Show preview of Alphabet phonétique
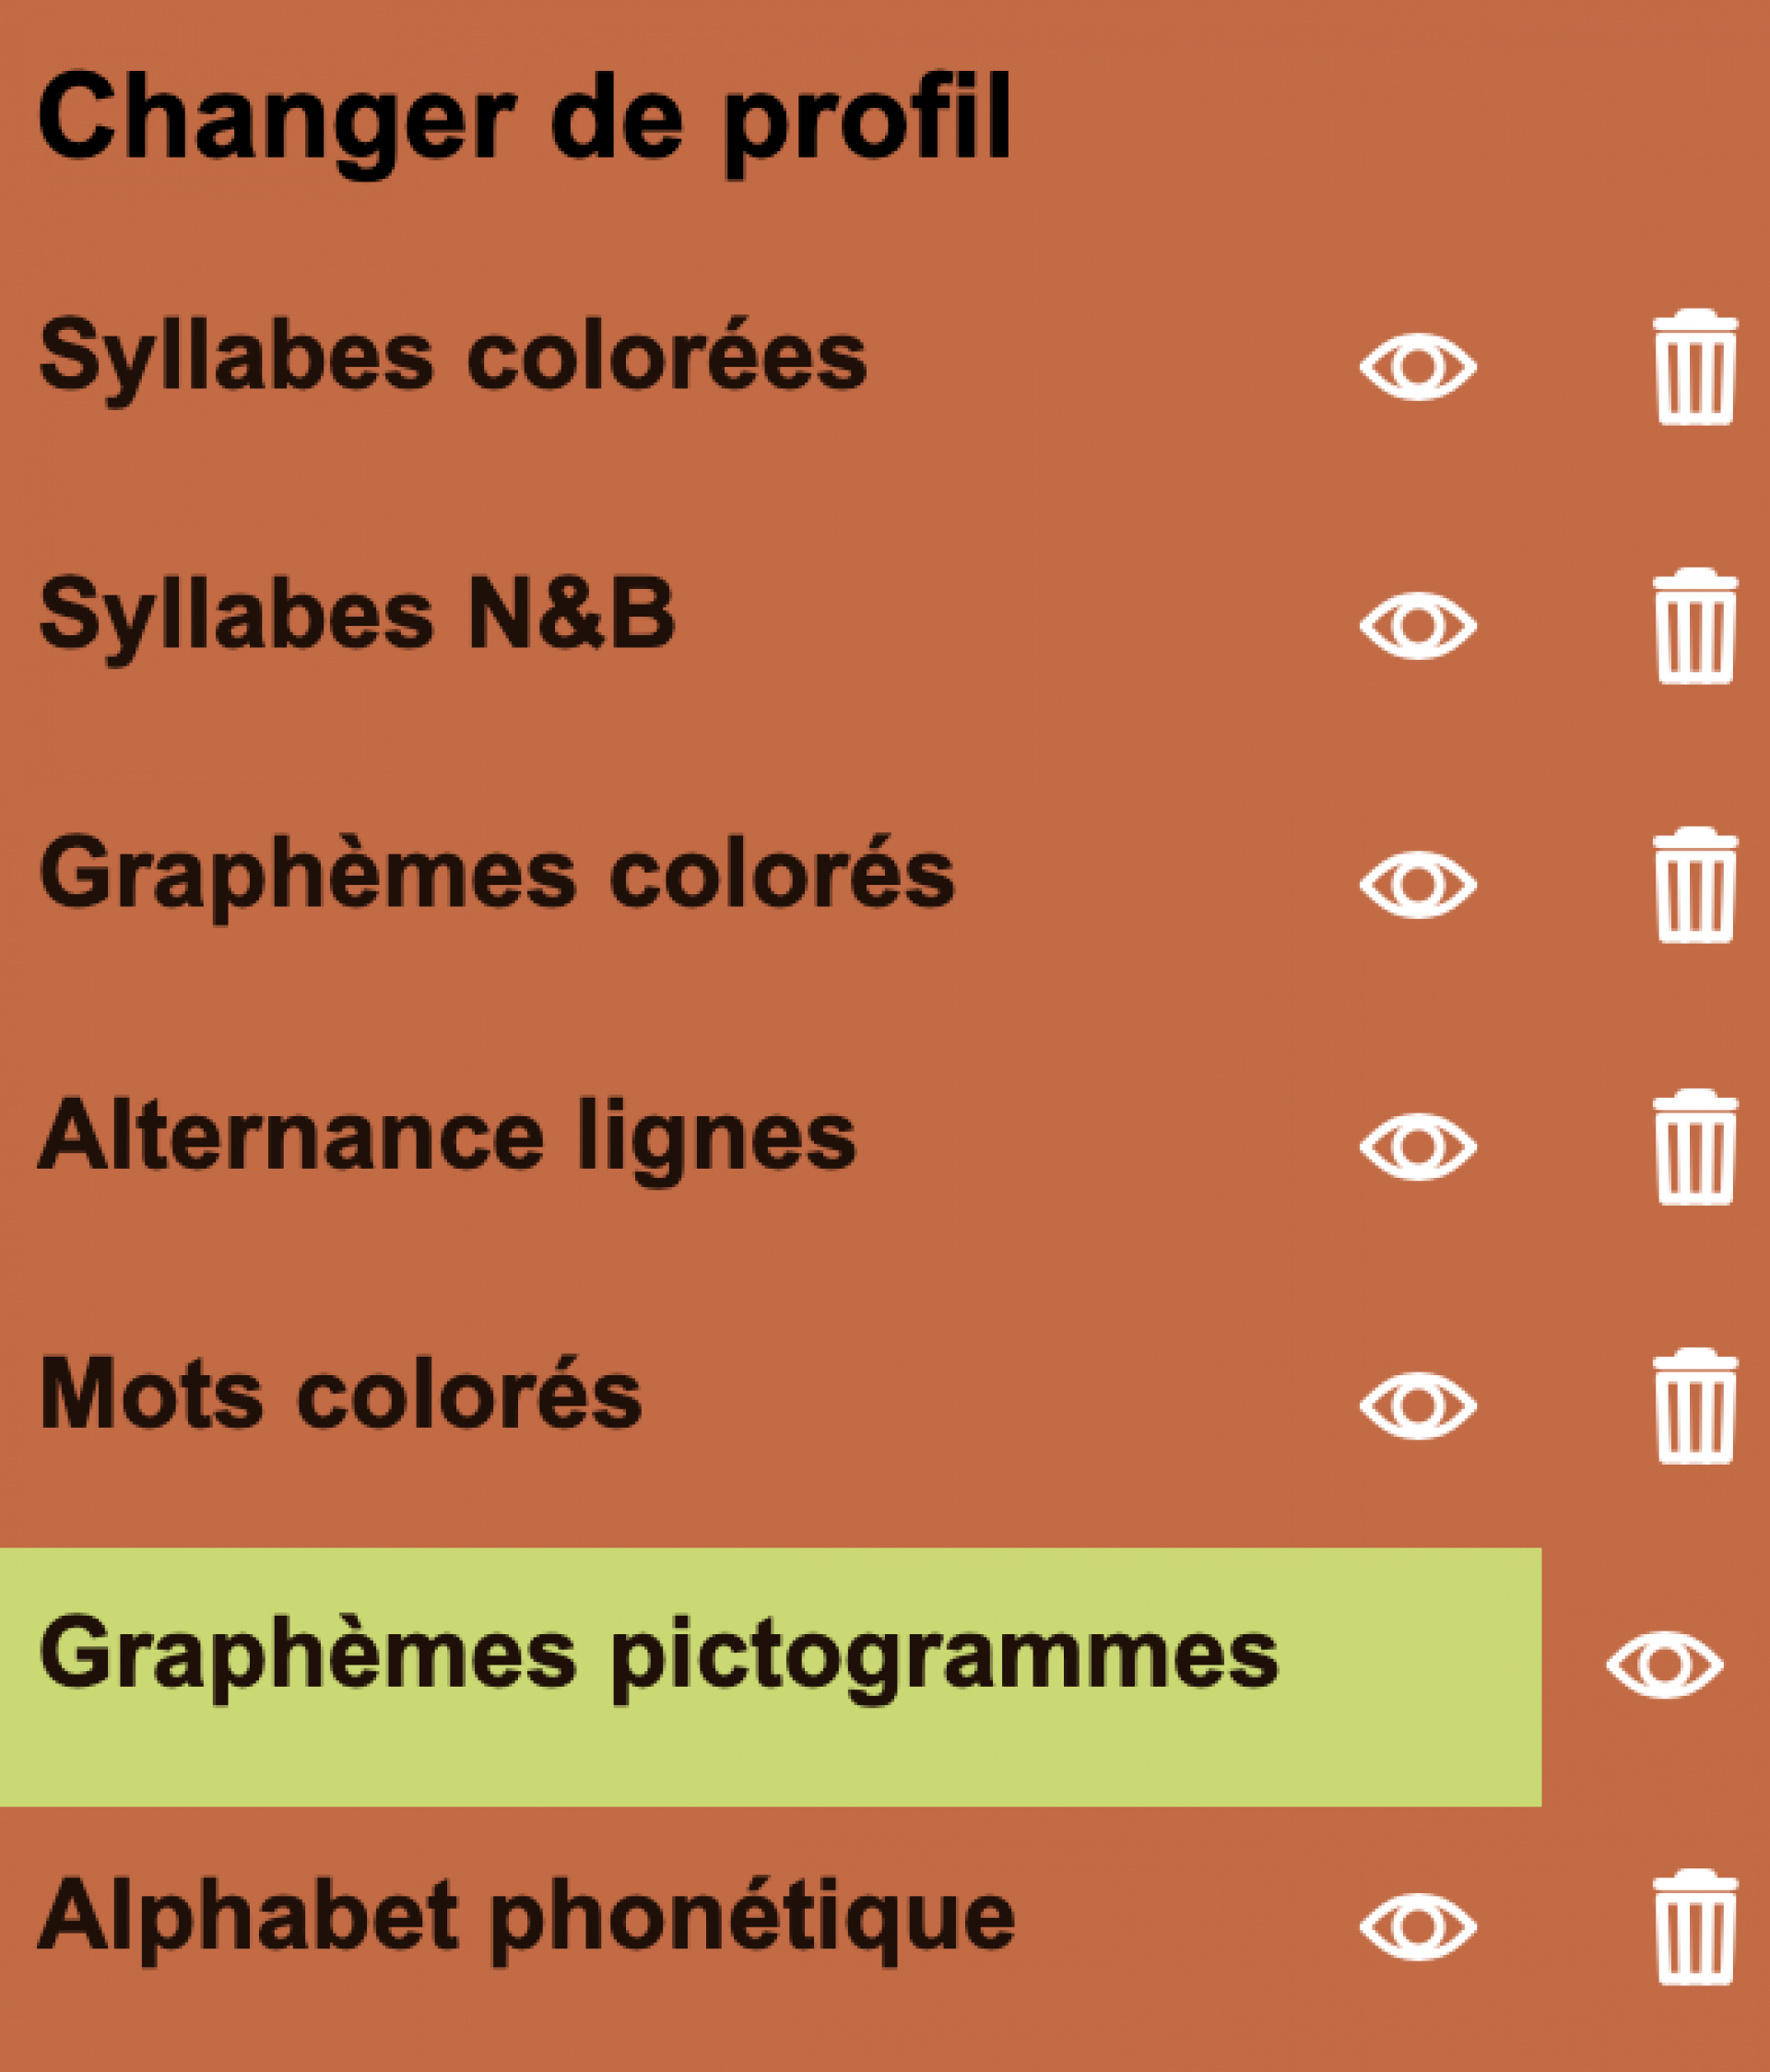The image size is (1770, 2072). [x=1417, y=1926]
